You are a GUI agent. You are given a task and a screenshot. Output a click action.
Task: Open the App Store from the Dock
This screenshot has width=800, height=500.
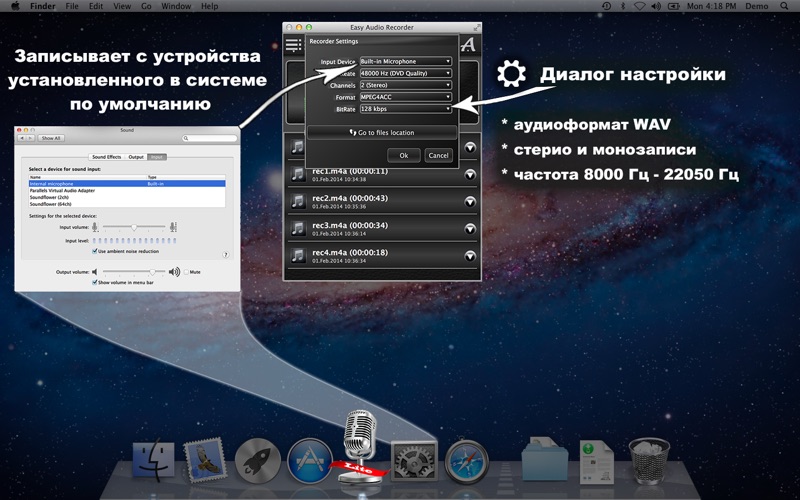point(310,461)
